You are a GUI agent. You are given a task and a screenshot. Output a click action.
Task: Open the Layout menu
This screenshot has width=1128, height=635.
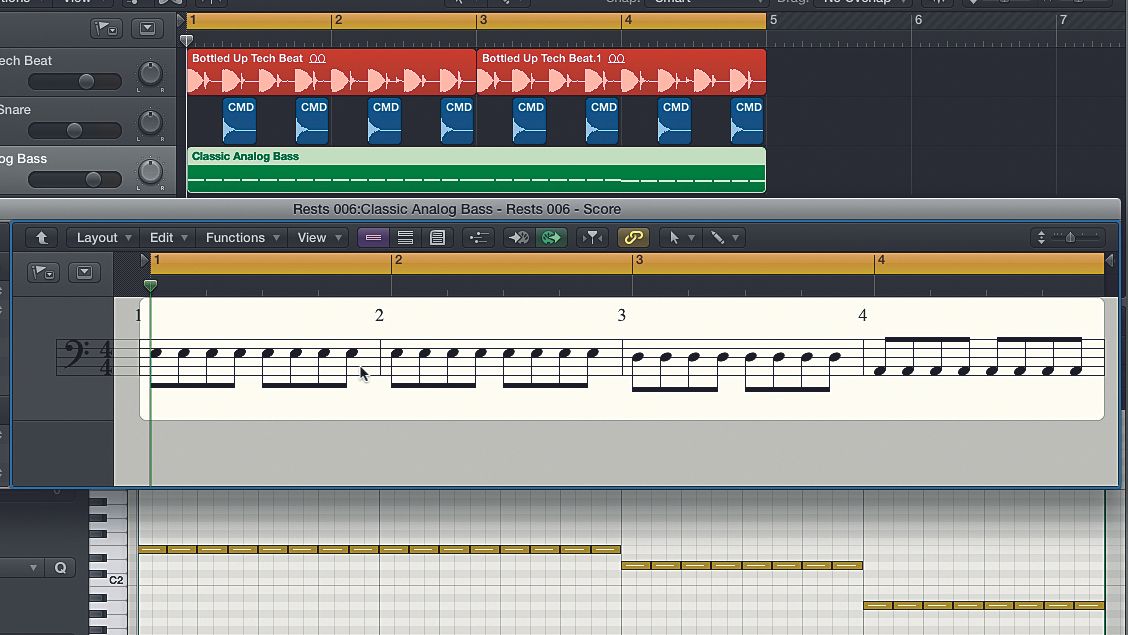(x=97, y=237)
